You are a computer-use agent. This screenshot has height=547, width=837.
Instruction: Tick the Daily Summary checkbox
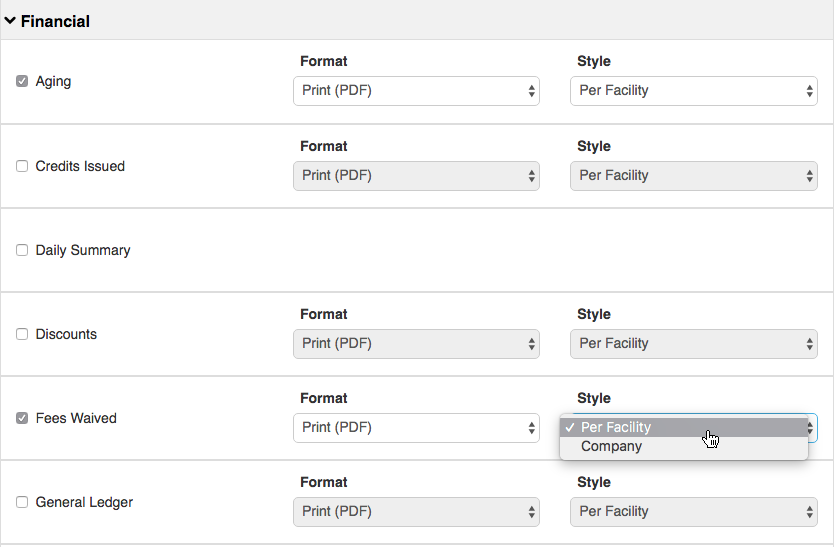22,250
